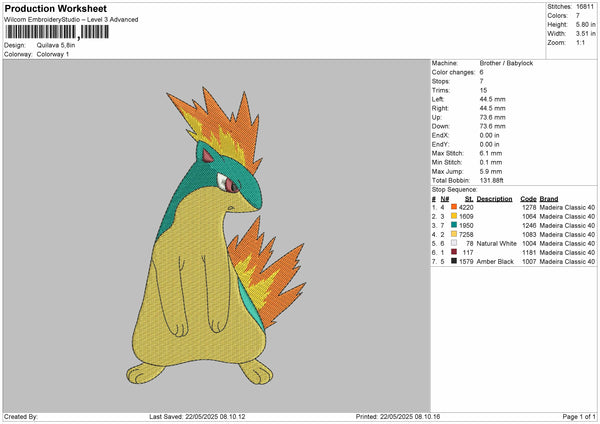Viewport: 600px width, 424px height.
Task: Click the orange swatch for code 1278
Action: coord(454,207)
